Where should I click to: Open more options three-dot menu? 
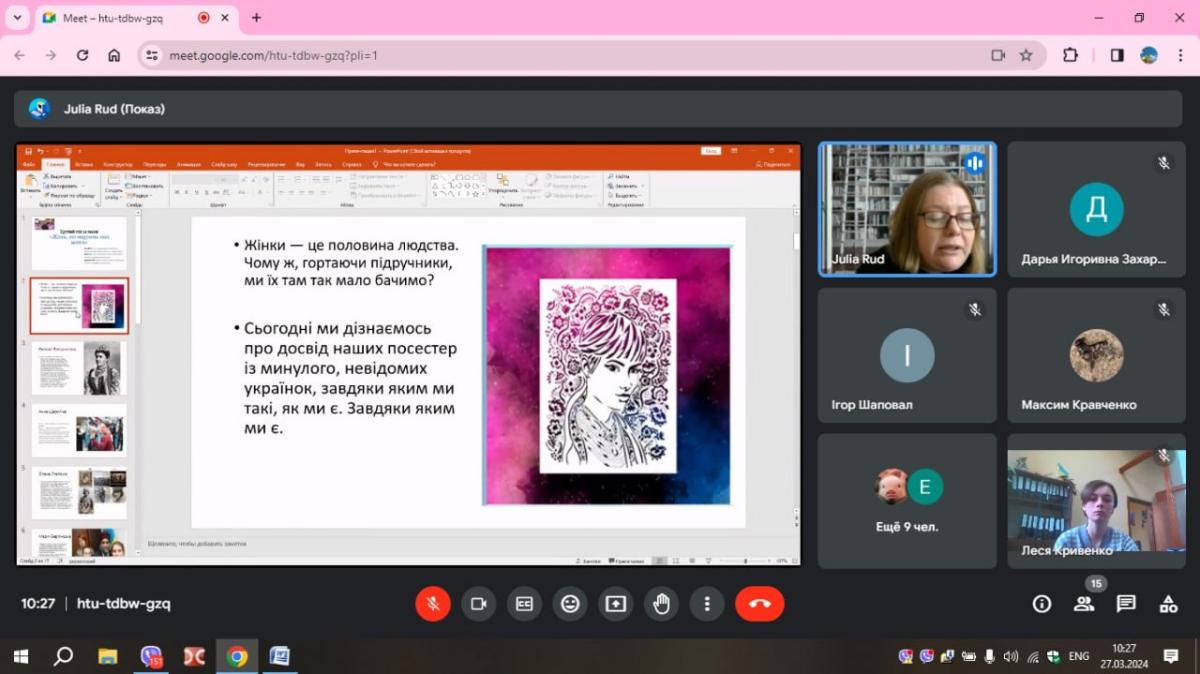[x=707, y=604]
